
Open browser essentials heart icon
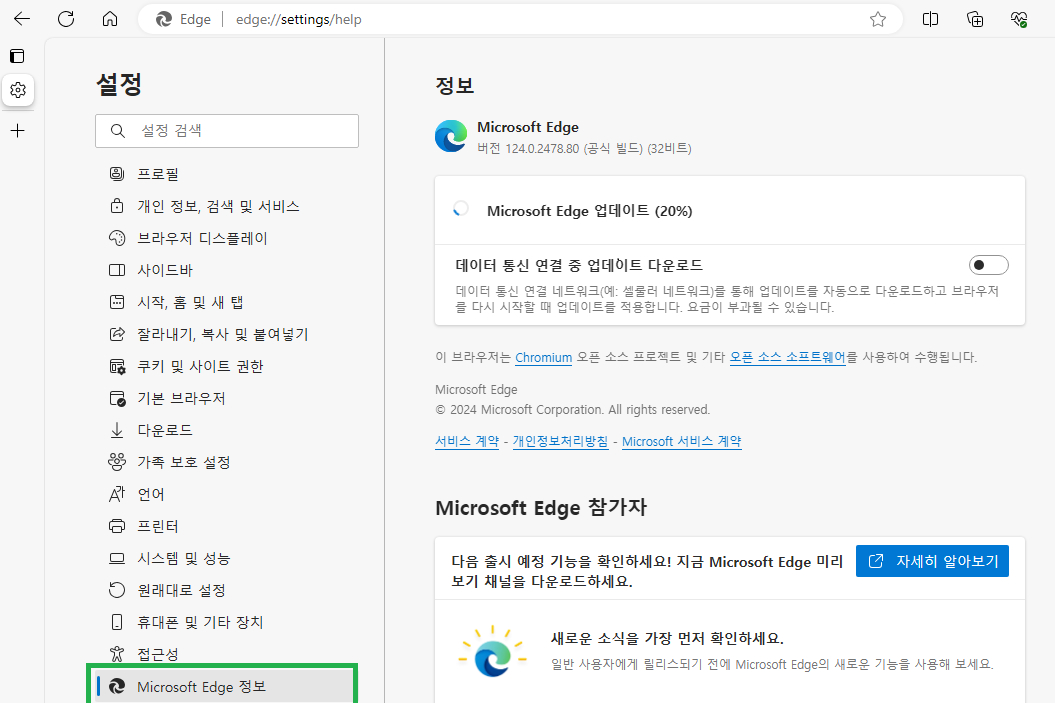(1019, 20)
